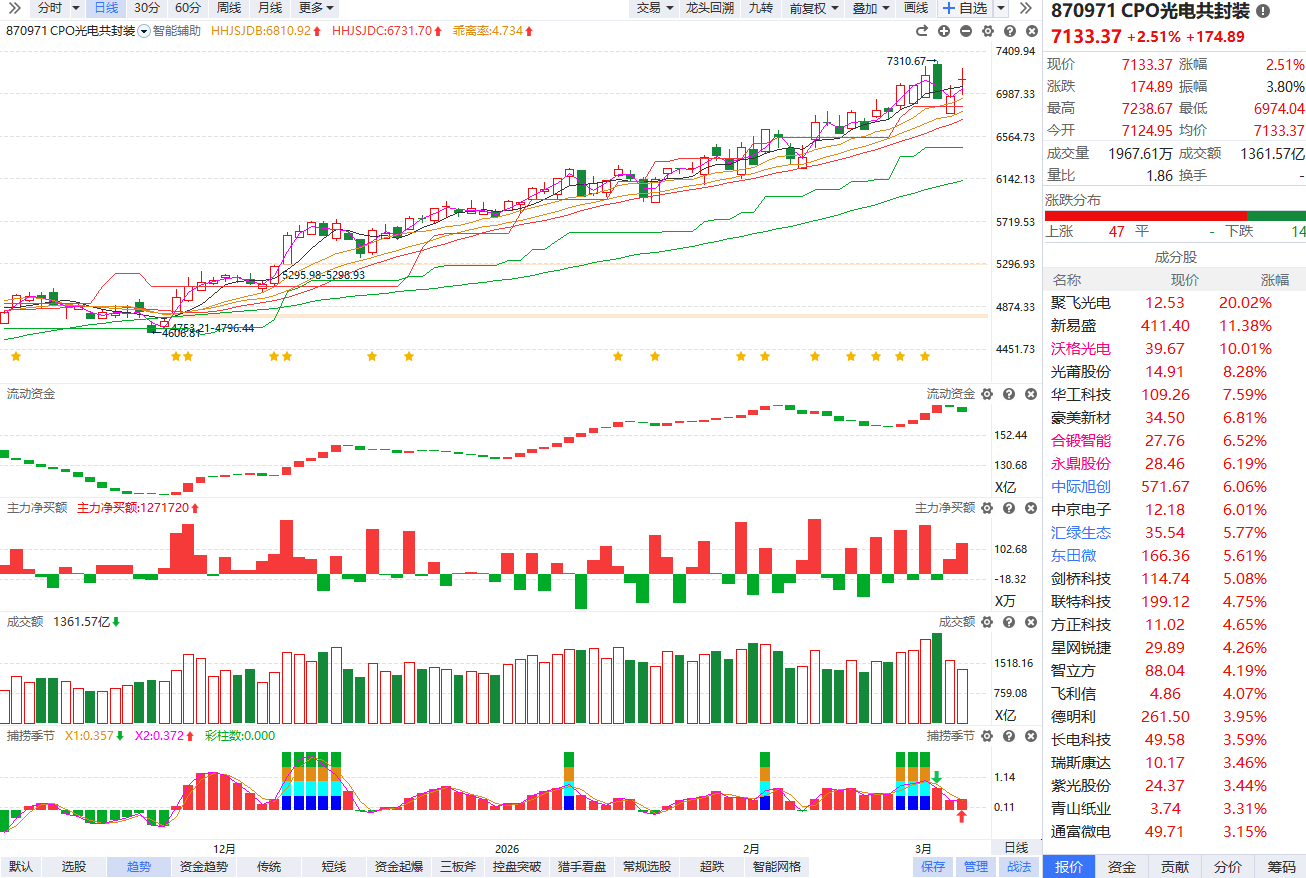Switch to 60分 chart period

click(x=188, y=8)
